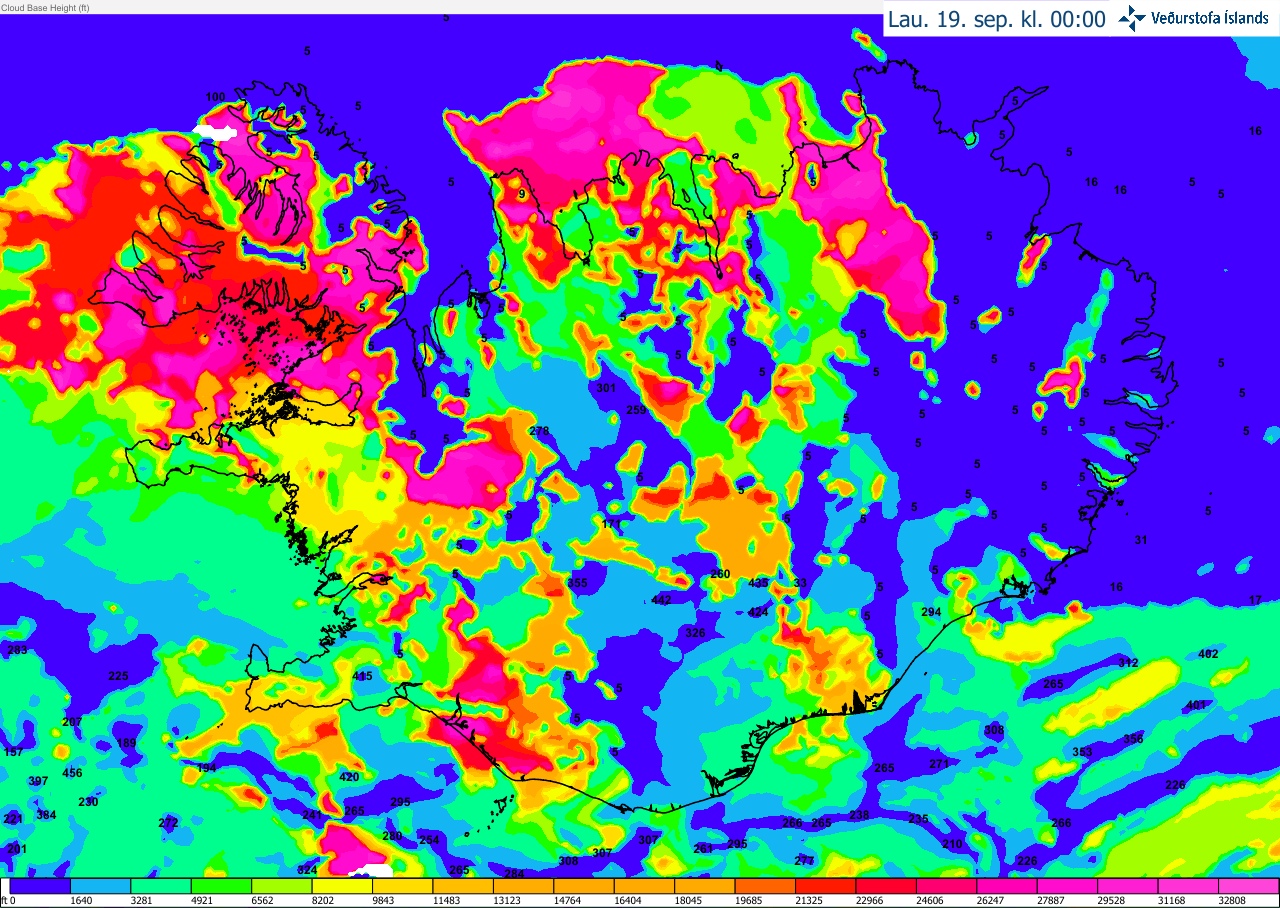Screen dimensions: 1280x908
Task: Click the 26247 legend value label
Action: pyautogui.click(x=991, y=901)
